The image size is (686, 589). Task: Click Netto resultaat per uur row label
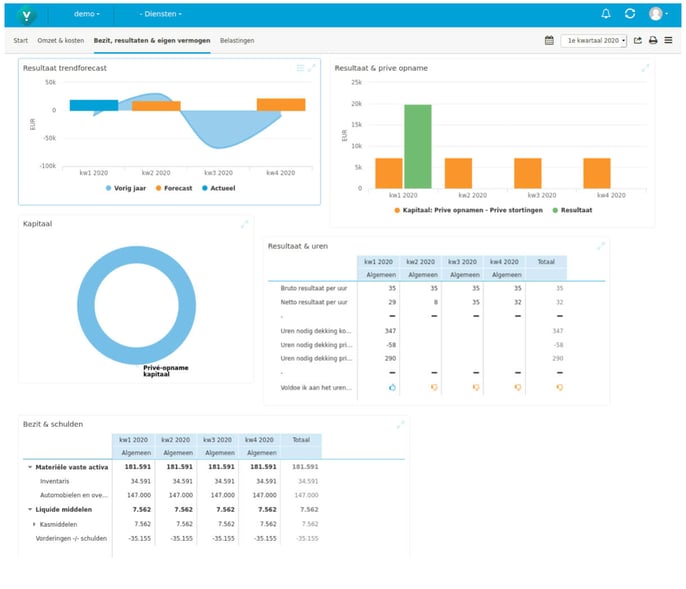(x=314, y=302)
